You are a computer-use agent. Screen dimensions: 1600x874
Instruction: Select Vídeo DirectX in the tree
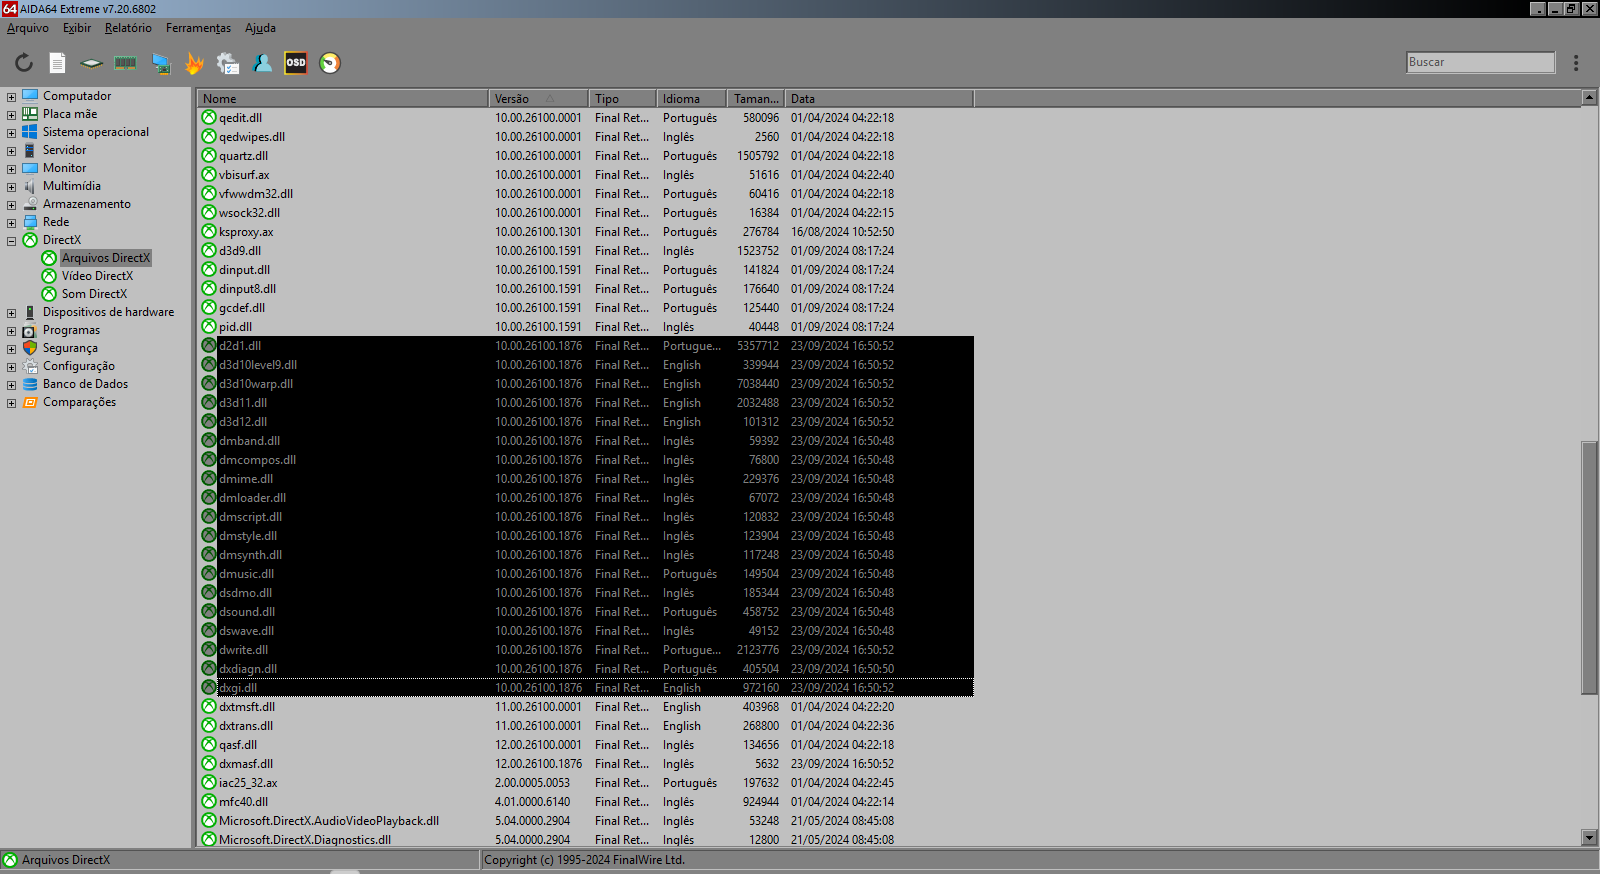coord(97,276)
